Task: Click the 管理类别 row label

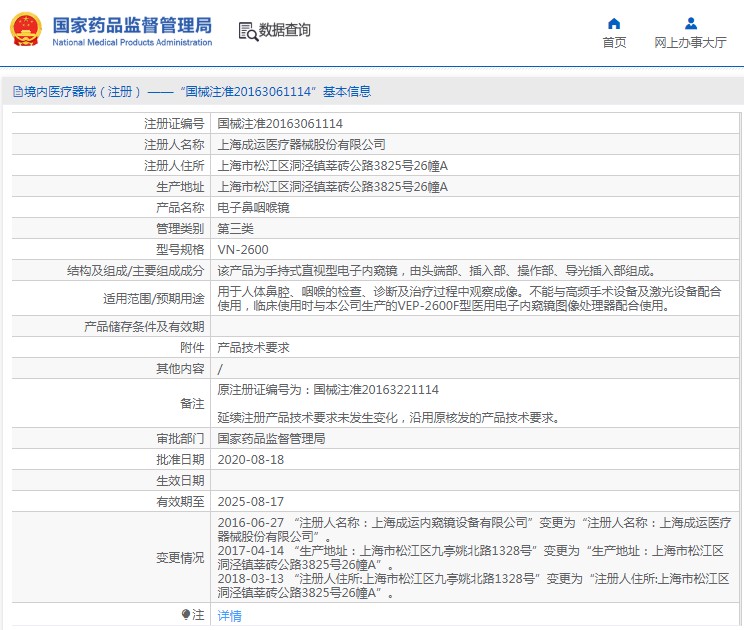Action: point(180,229)
